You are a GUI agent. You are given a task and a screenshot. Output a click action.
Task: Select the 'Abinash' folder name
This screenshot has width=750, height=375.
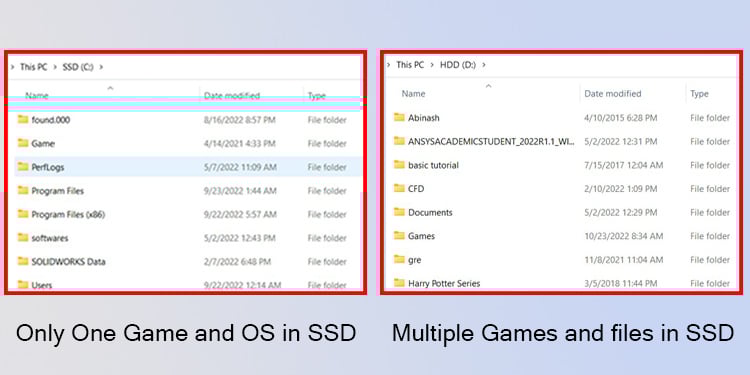(424, 118)
